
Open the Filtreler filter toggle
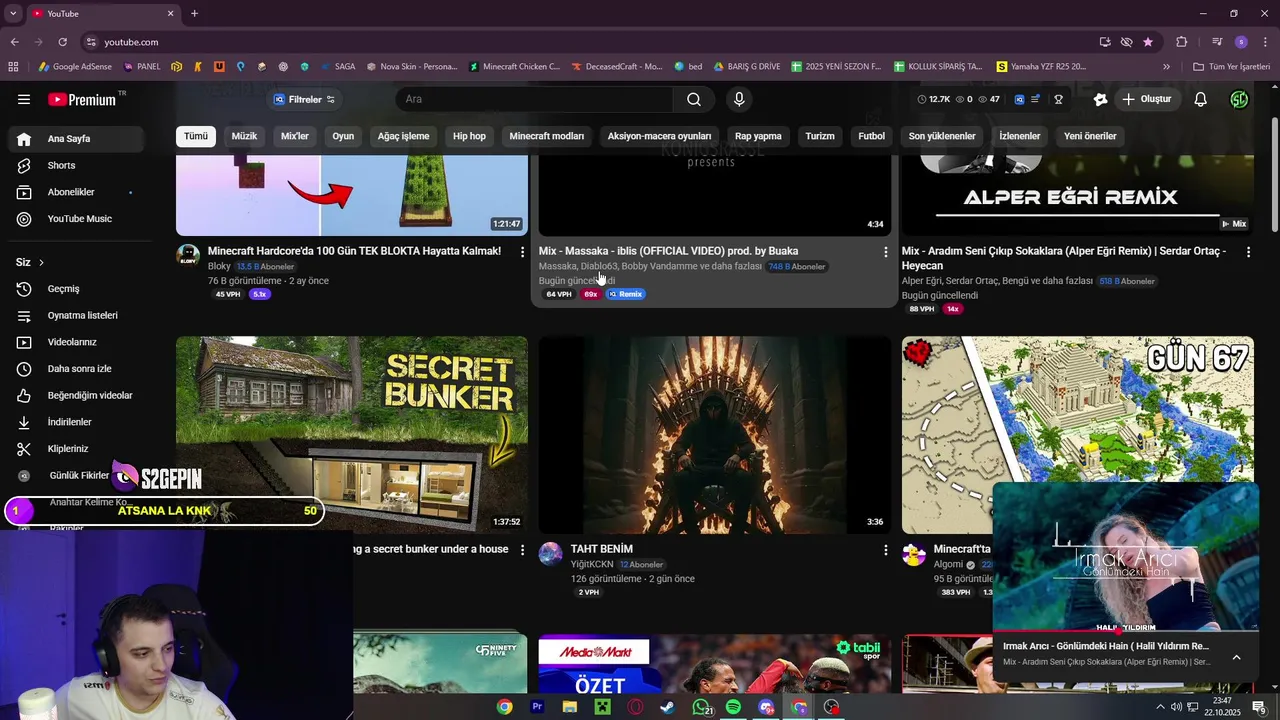point(305,99)
